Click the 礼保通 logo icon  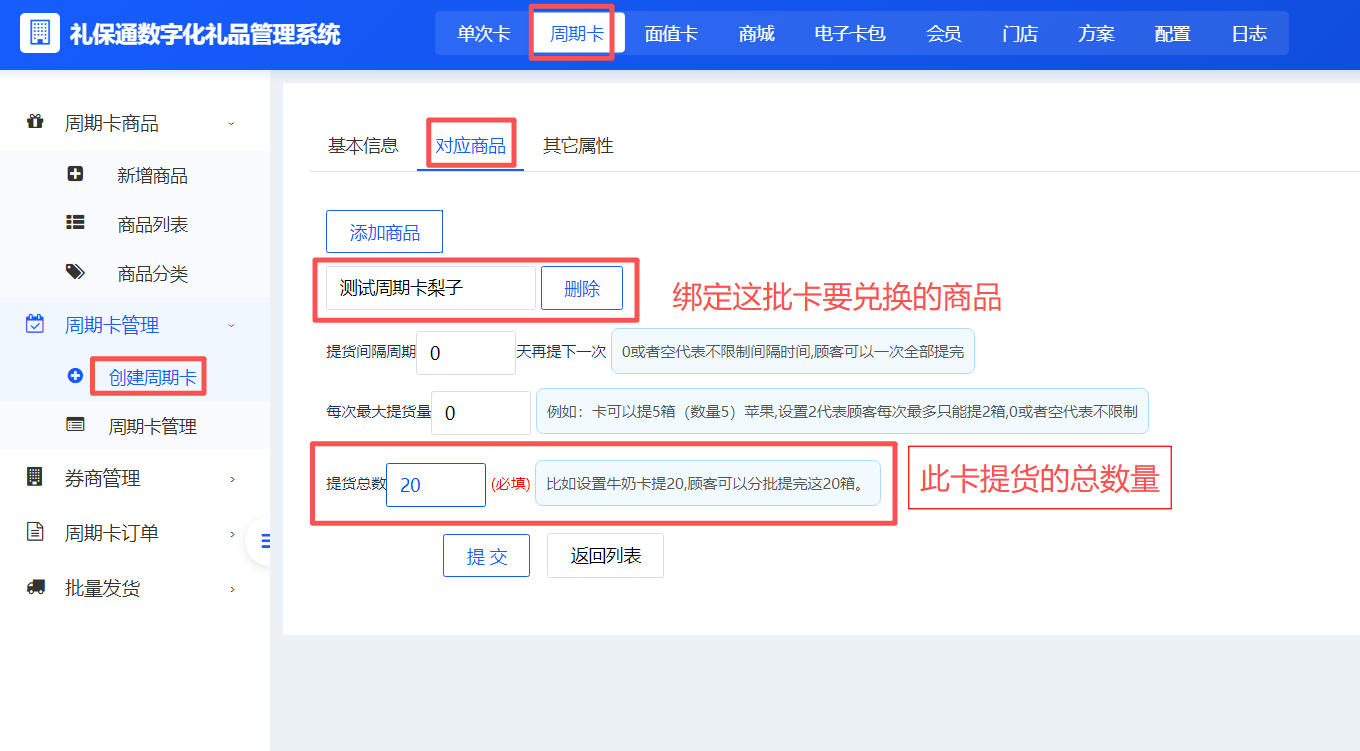(x=39, y=33)
